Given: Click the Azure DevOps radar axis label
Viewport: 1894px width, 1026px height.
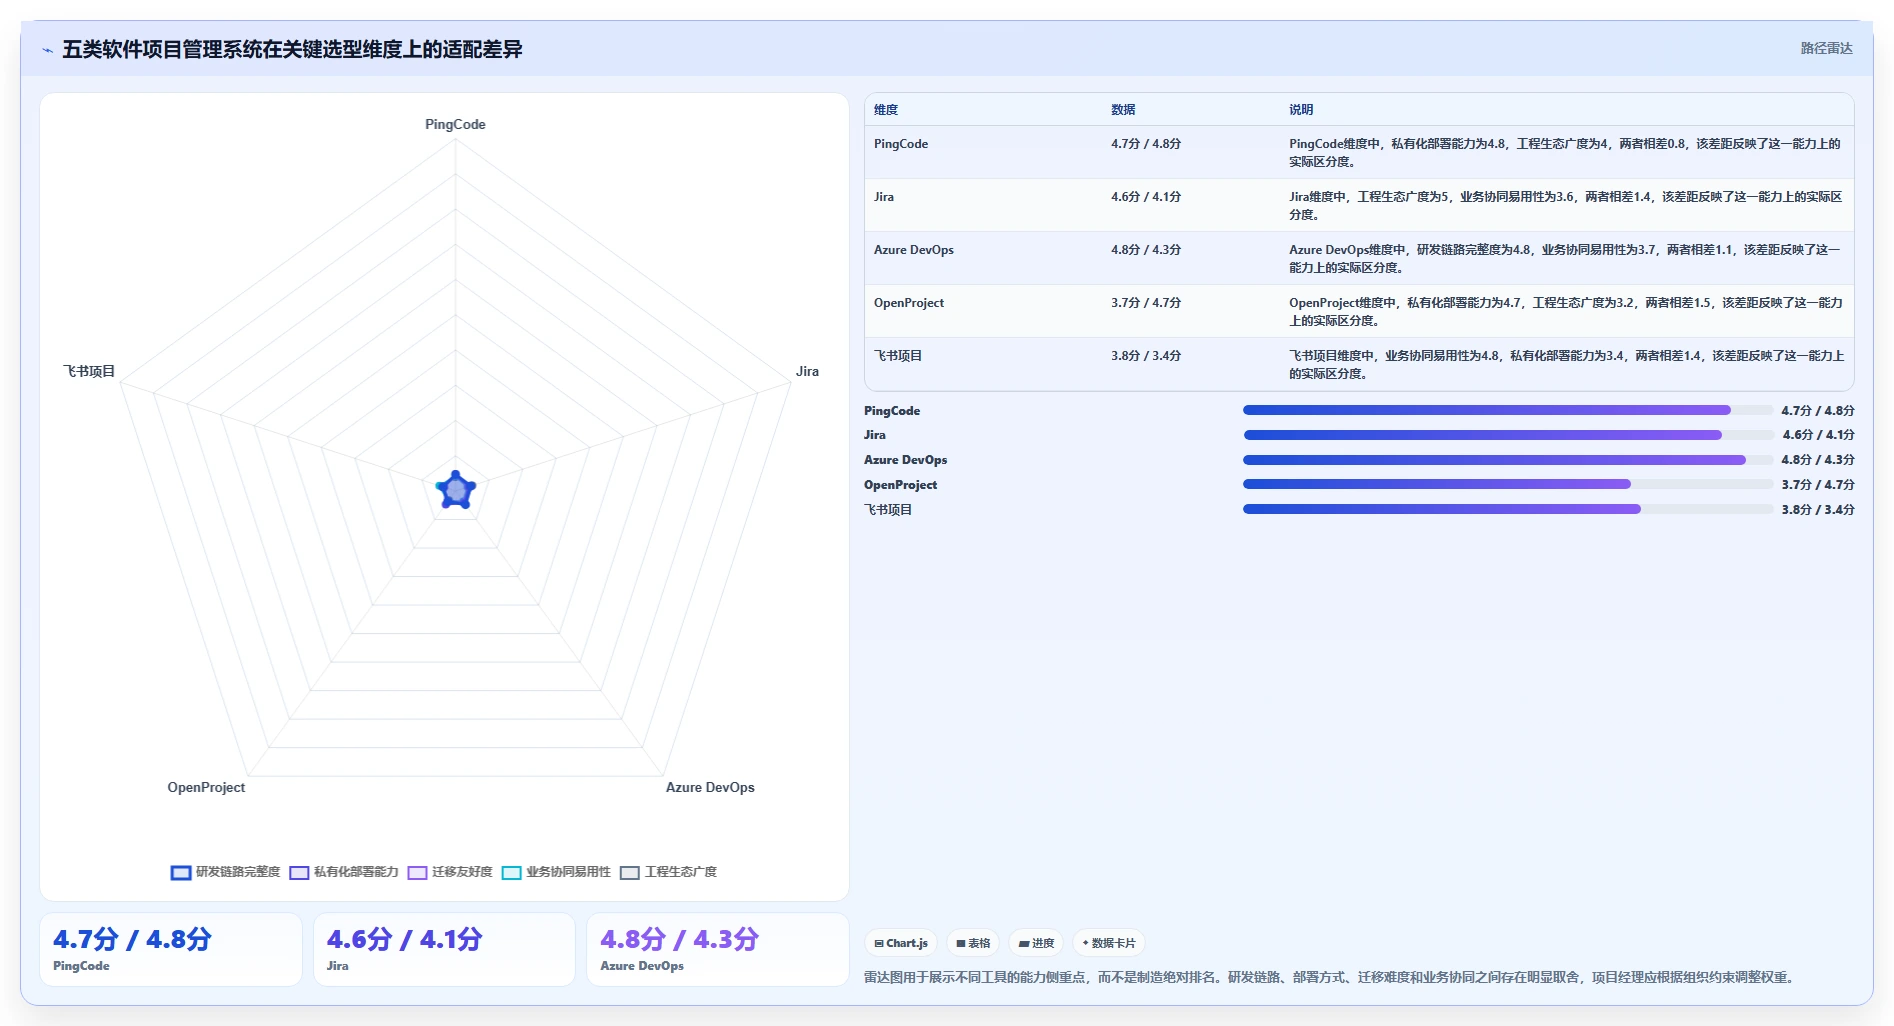Looking at the screenshot, I should click(x=710, y=787).
